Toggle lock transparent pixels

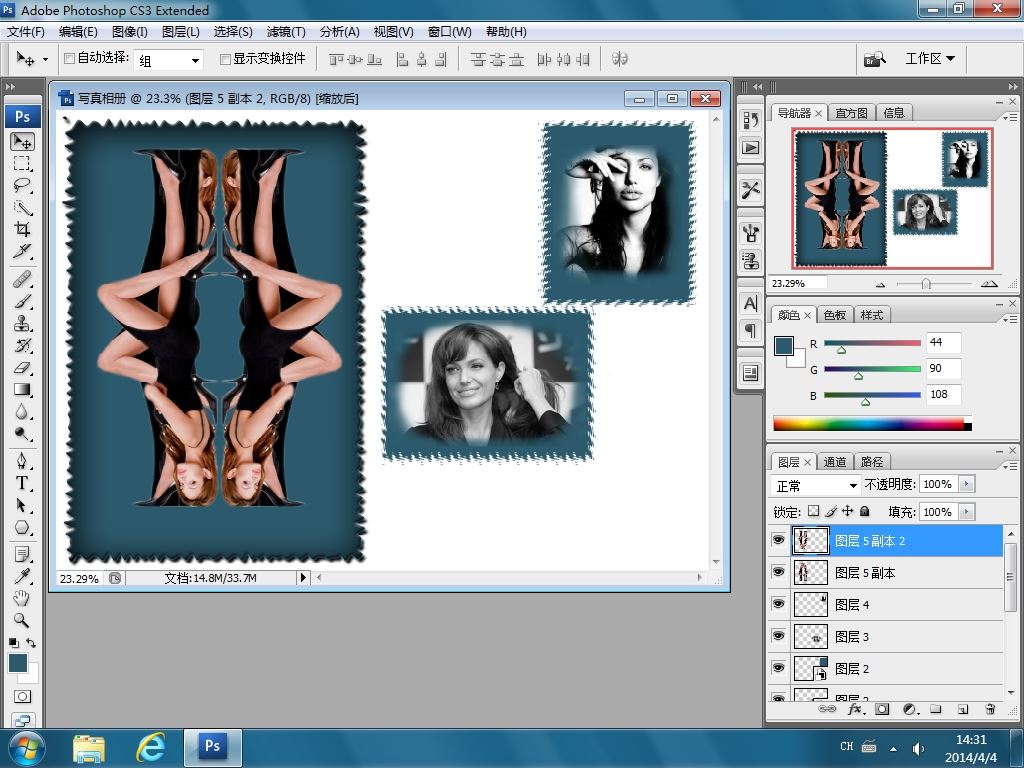click(x=813, y=511)
